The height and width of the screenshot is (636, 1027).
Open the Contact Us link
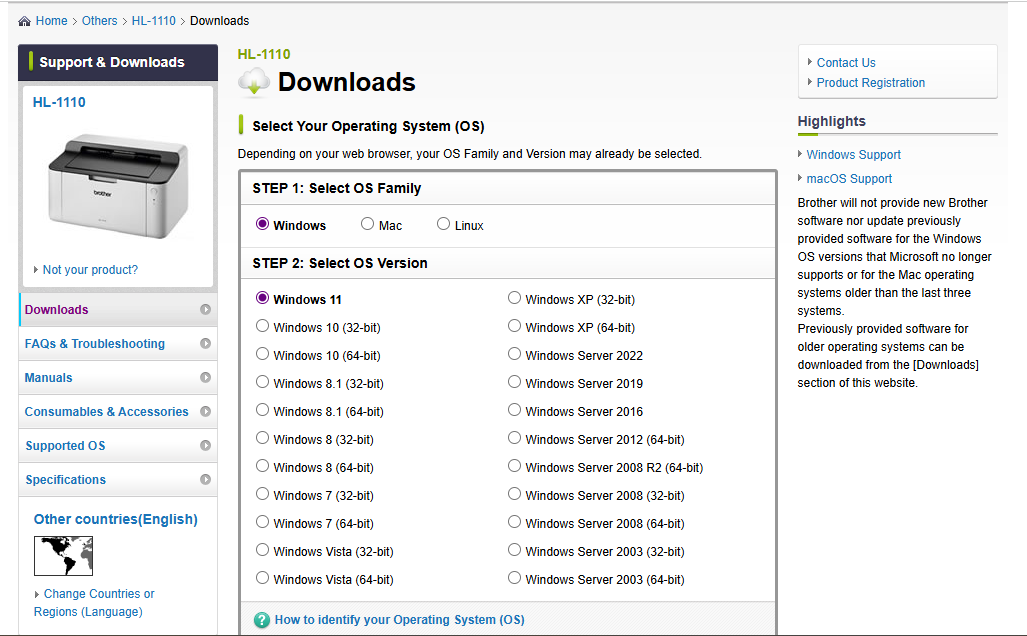point(845,62)
